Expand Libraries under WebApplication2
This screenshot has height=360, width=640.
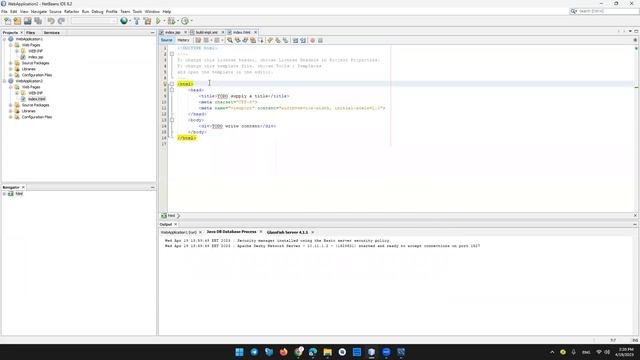pos(11,111)
